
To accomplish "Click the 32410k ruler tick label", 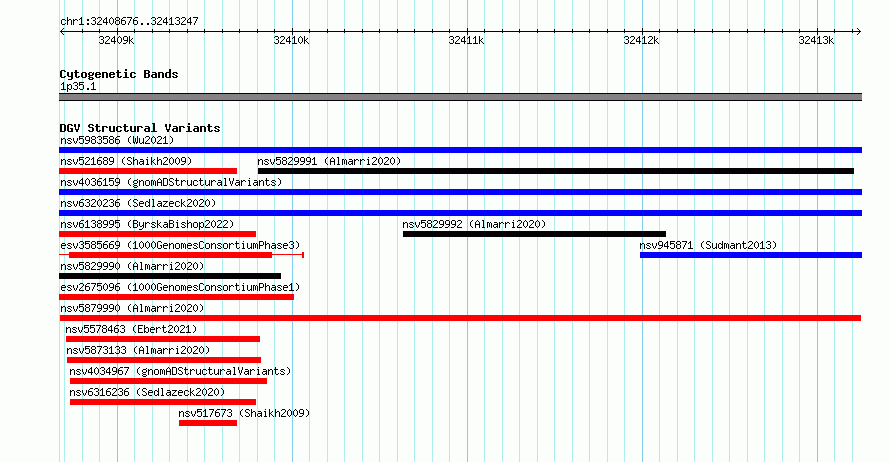I will [291, 40].
